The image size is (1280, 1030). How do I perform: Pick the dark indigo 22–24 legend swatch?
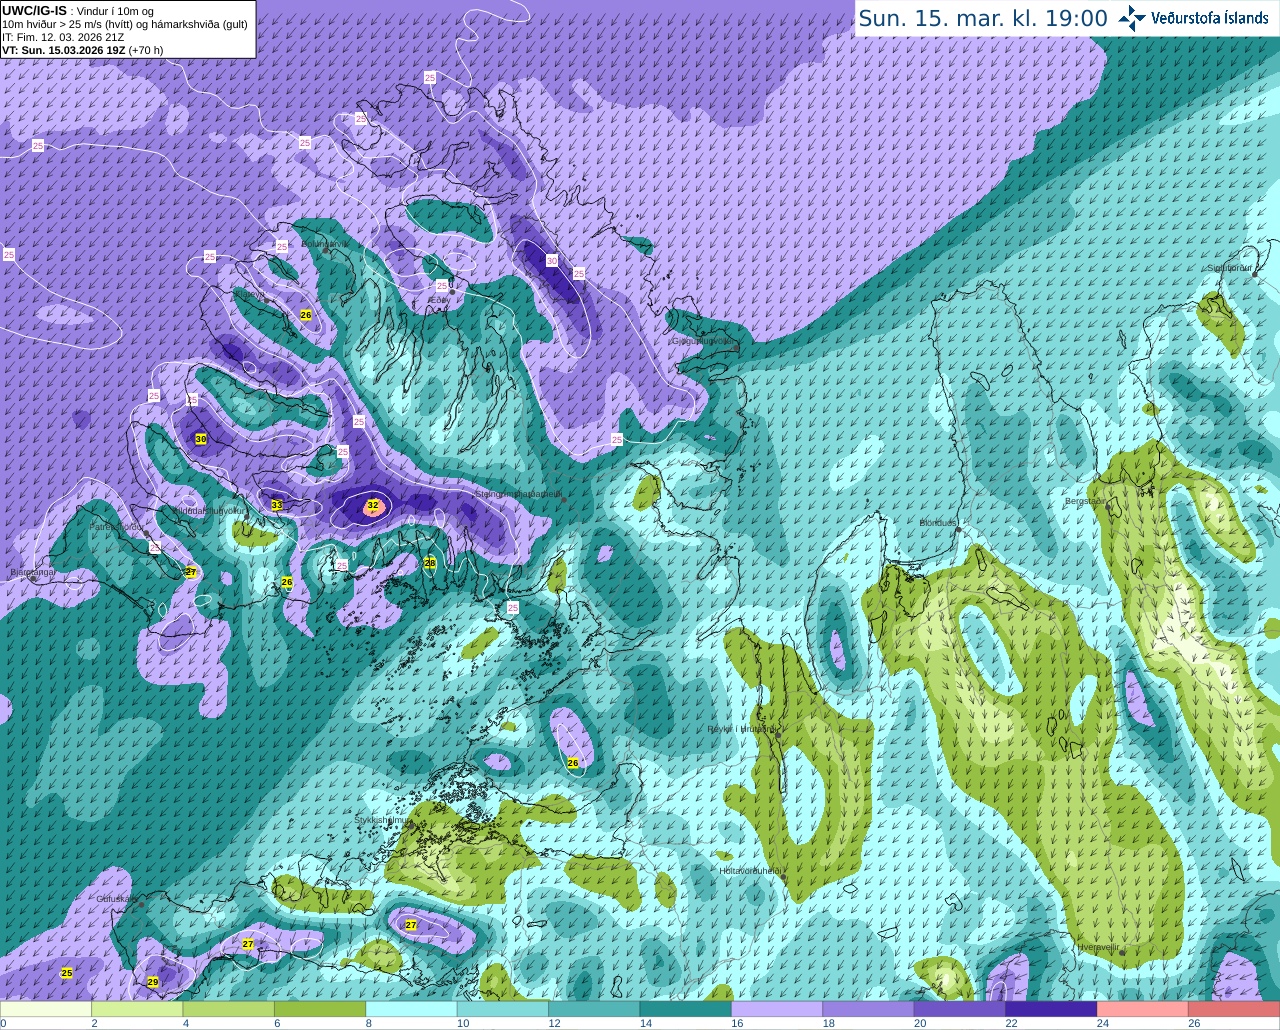click(1052, 1009)
